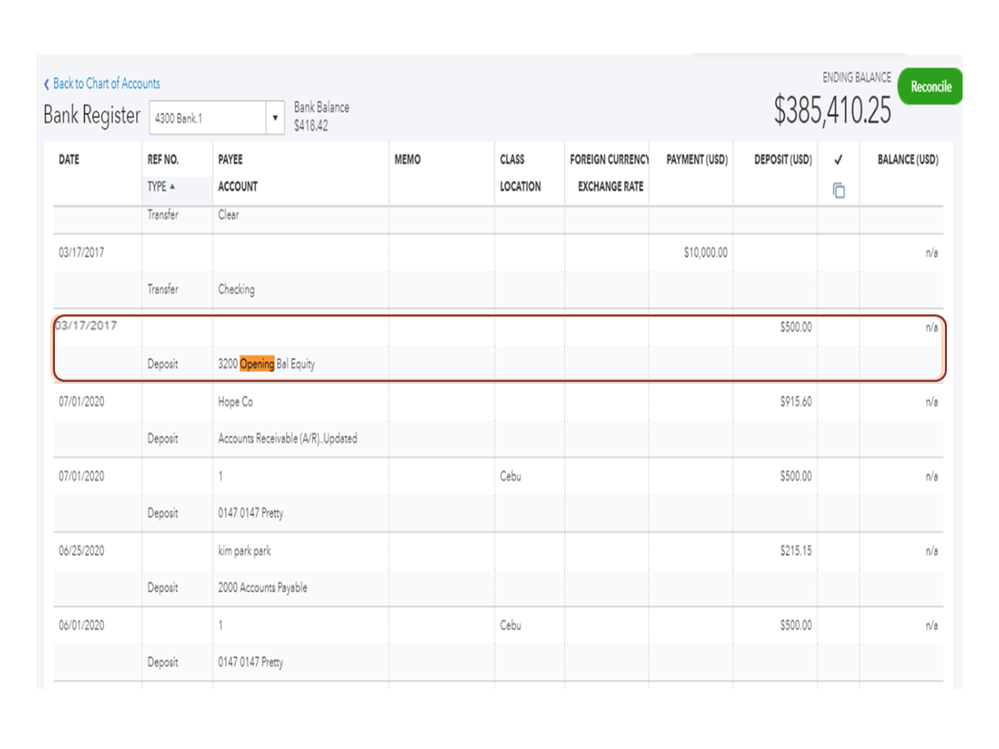
Task: Click the MEMO column header
Action: [x=408, y=160]
